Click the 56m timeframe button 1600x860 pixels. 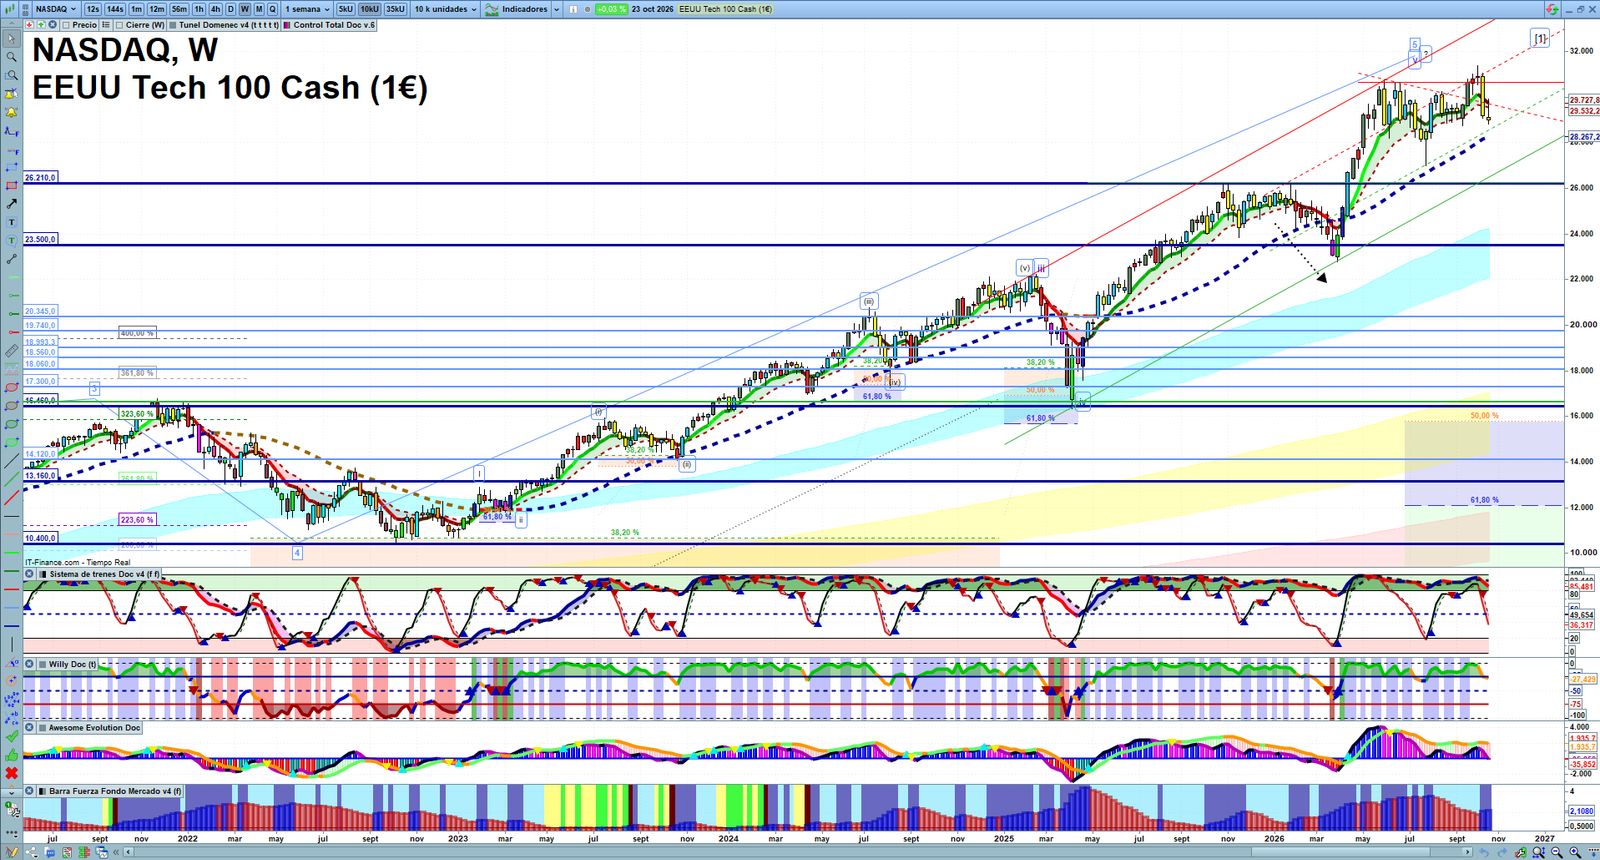click(179, 9)
